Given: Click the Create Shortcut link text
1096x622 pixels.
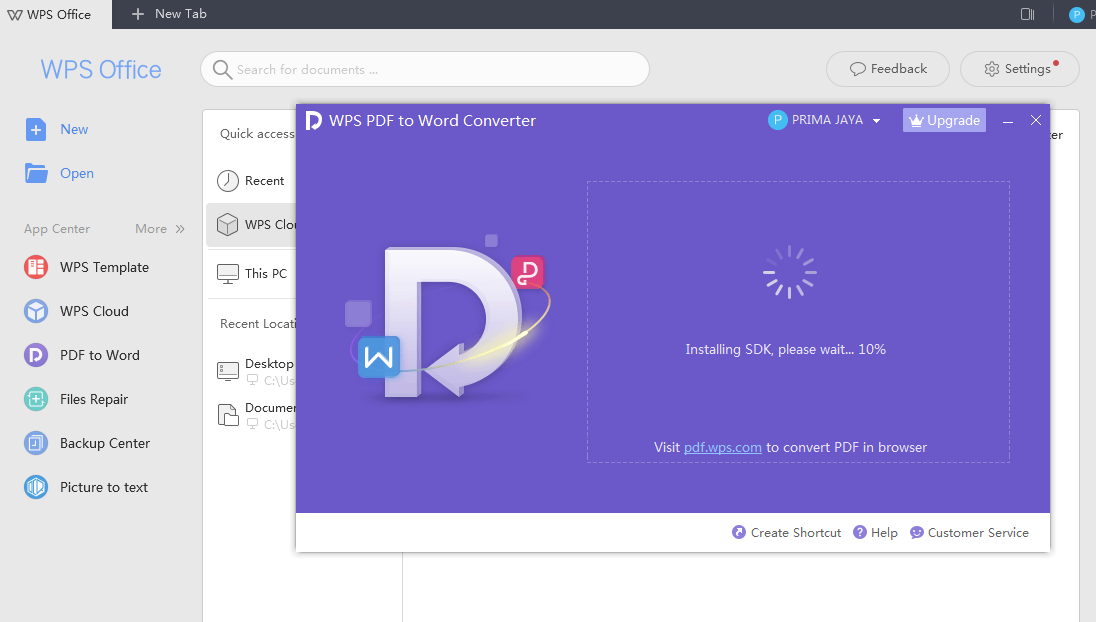Looking at the screenshot, I should [x=796, y=533].
